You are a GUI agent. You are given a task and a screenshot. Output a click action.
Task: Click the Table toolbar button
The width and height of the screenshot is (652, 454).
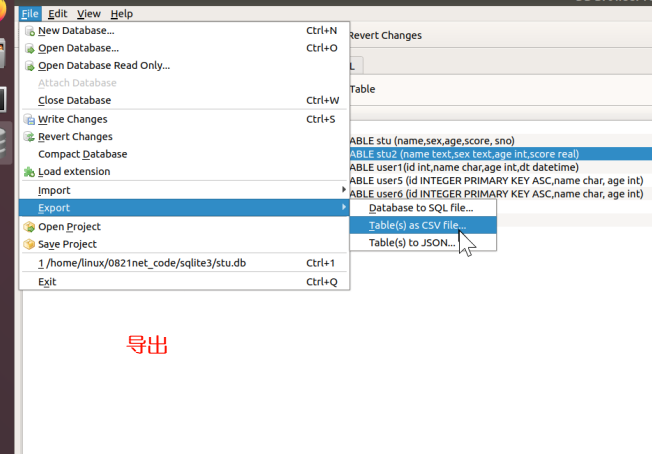363,89
